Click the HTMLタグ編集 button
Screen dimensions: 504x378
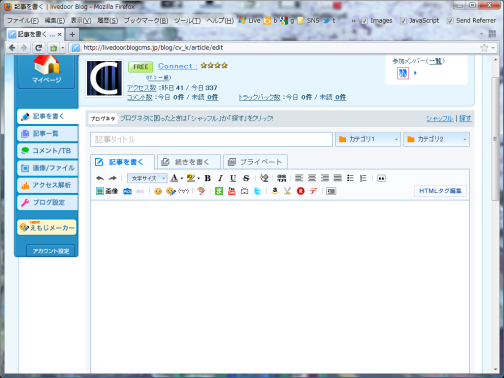point(440,191)
